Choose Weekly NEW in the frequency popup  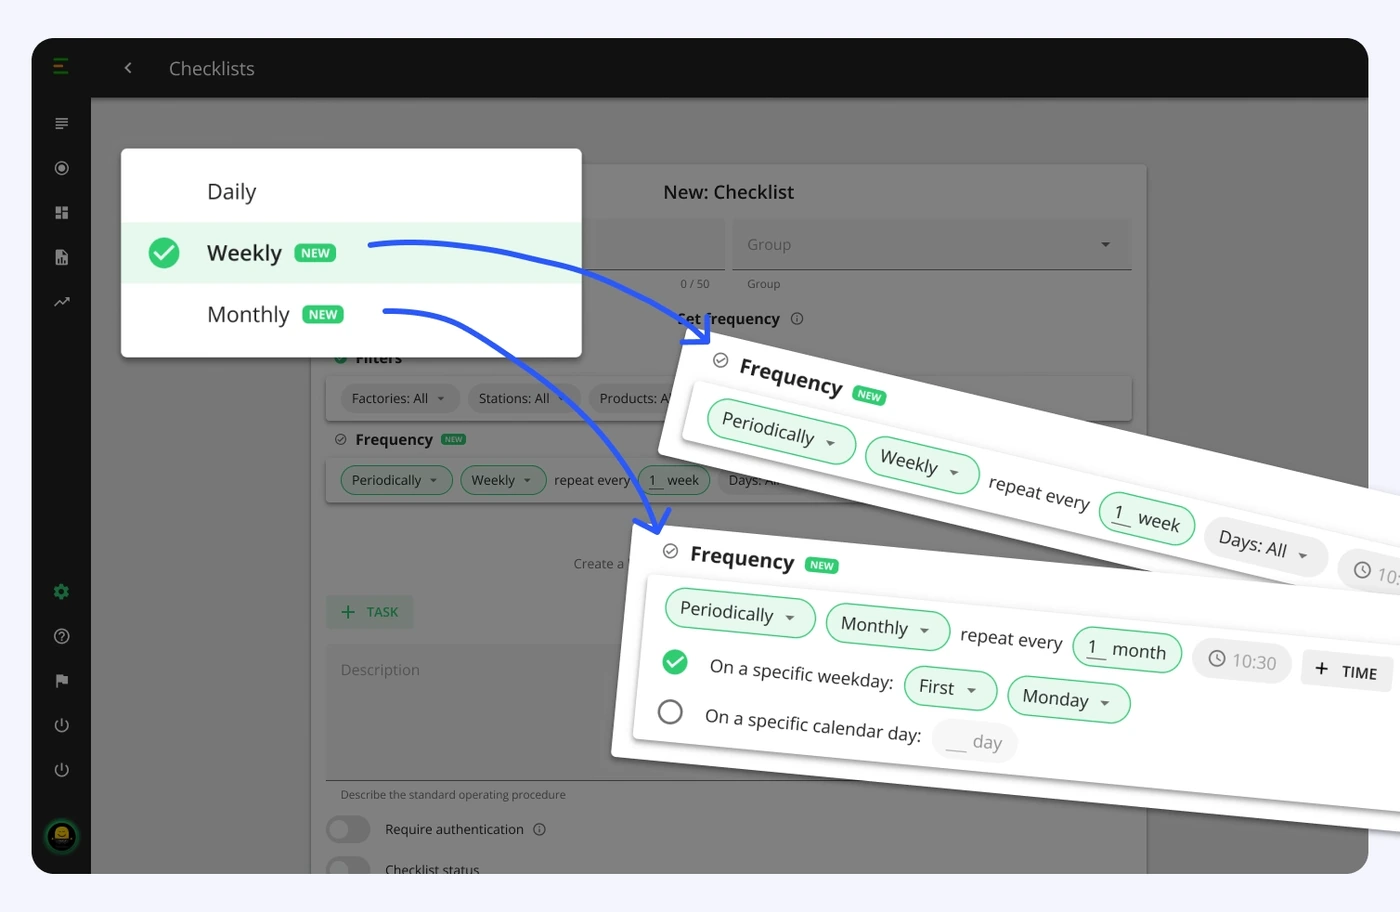point(351,253)
